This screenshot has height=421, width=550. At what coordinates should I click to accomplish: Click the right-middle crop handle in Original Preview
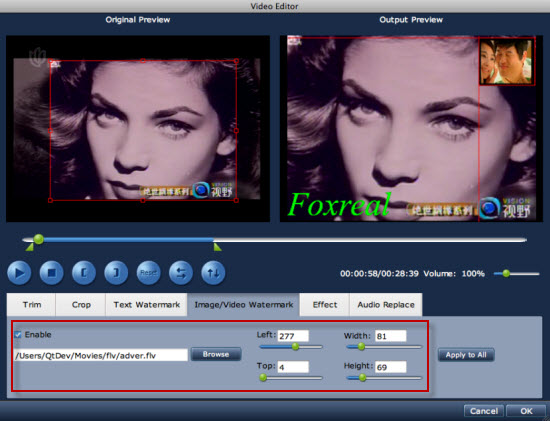(236, 131)
